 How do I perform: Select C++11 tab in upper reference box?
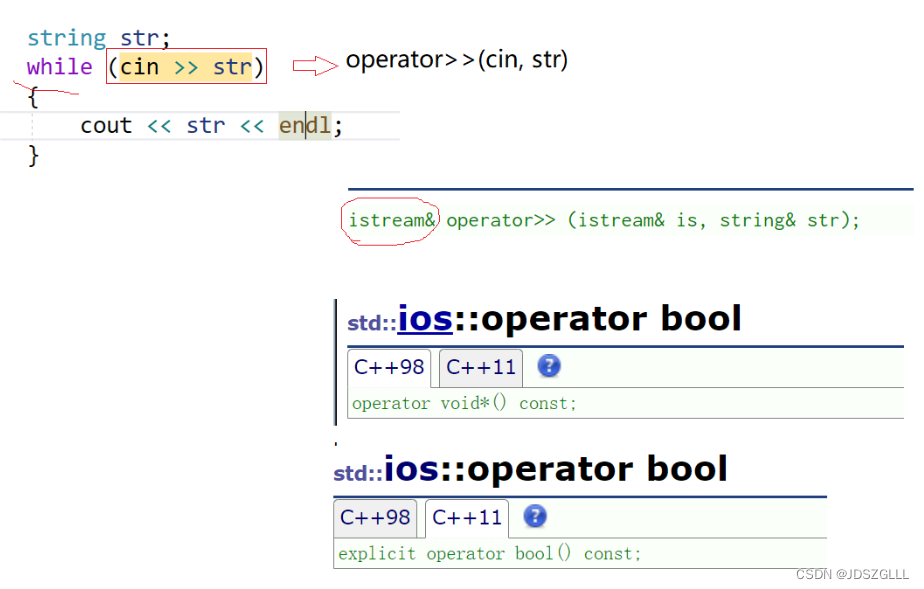(x=481, y=368)
